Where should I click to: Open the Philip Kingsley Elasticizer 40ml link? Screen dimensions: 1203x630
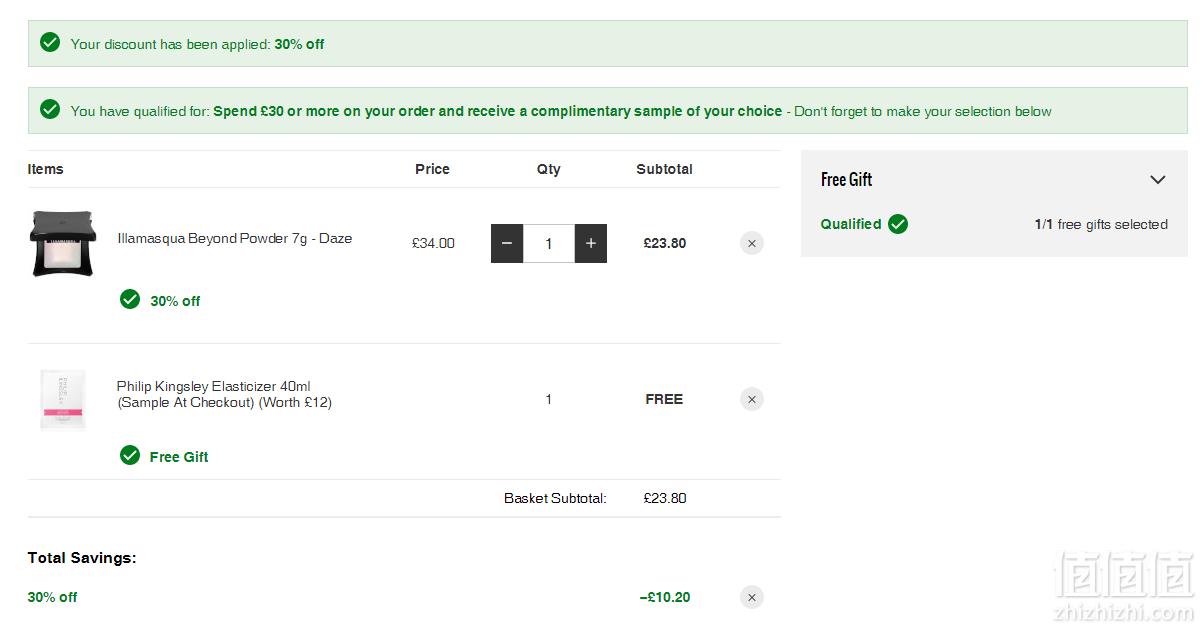click(x=224, y=394)
